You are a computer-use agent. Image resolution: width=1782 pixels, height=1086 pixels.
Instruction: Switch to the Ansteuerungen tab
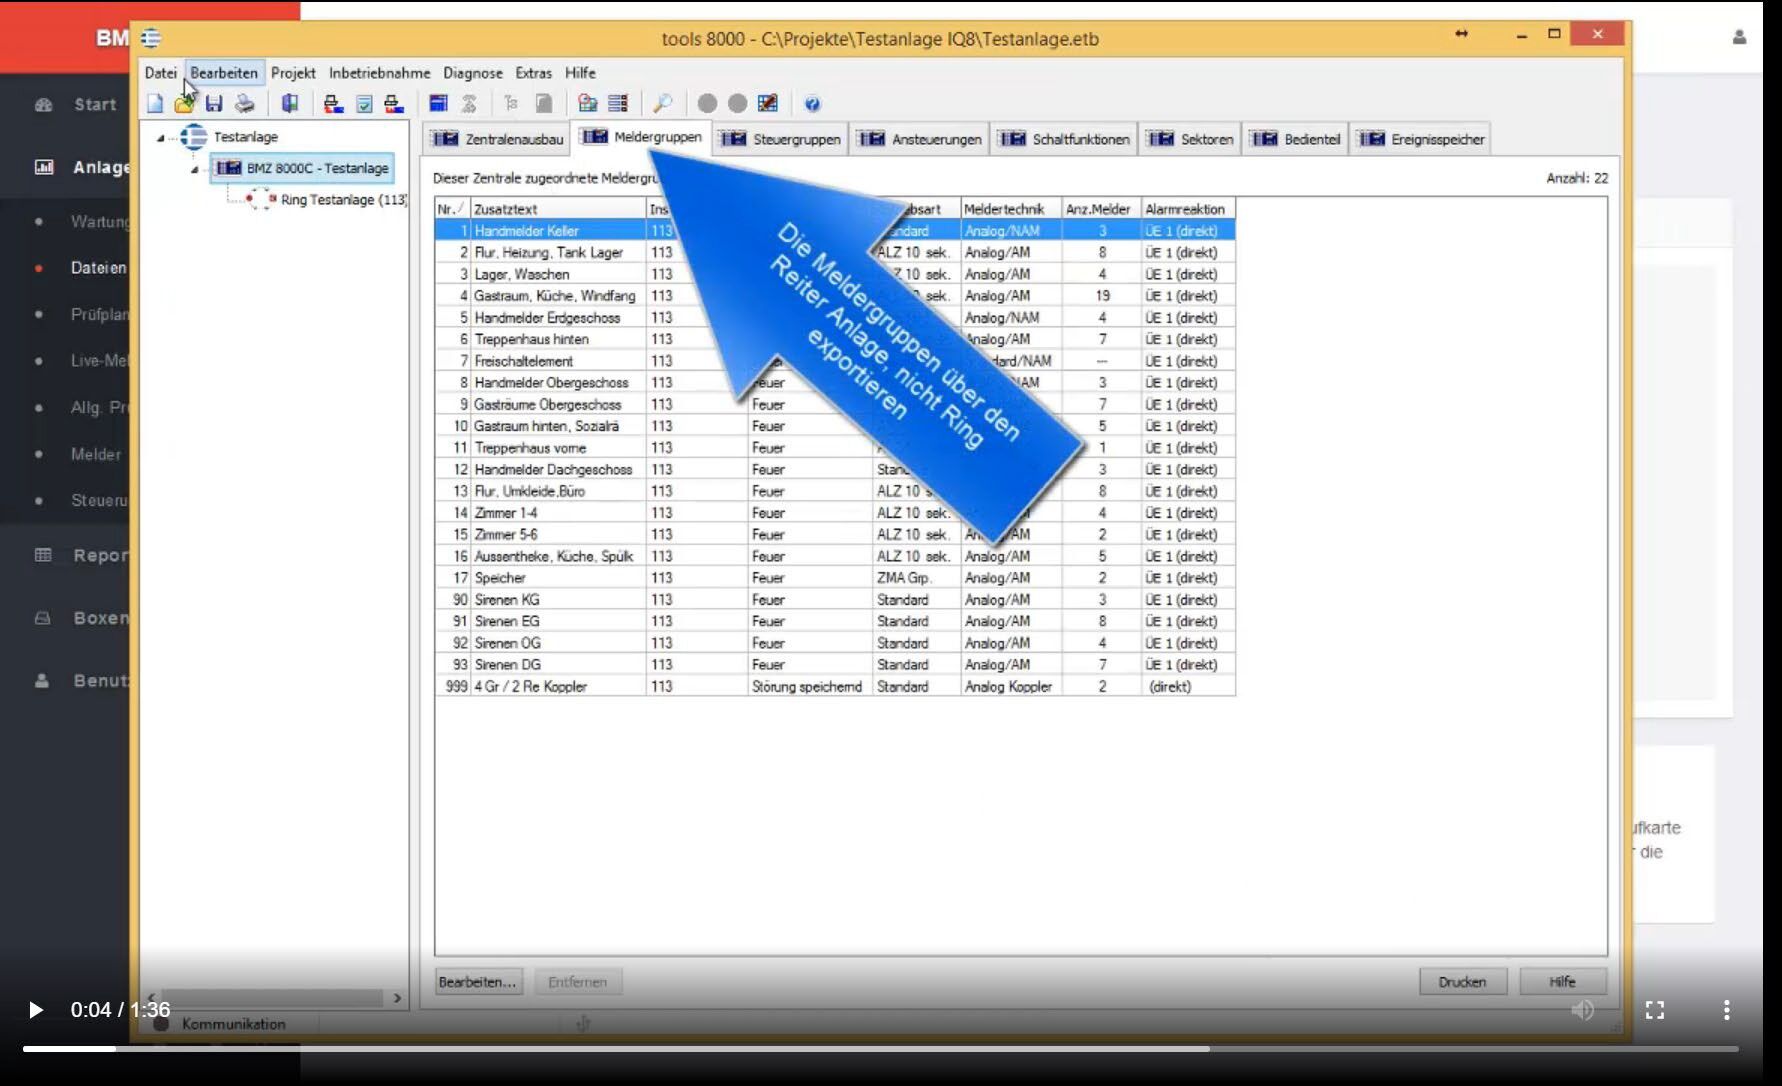coord(920,139)
